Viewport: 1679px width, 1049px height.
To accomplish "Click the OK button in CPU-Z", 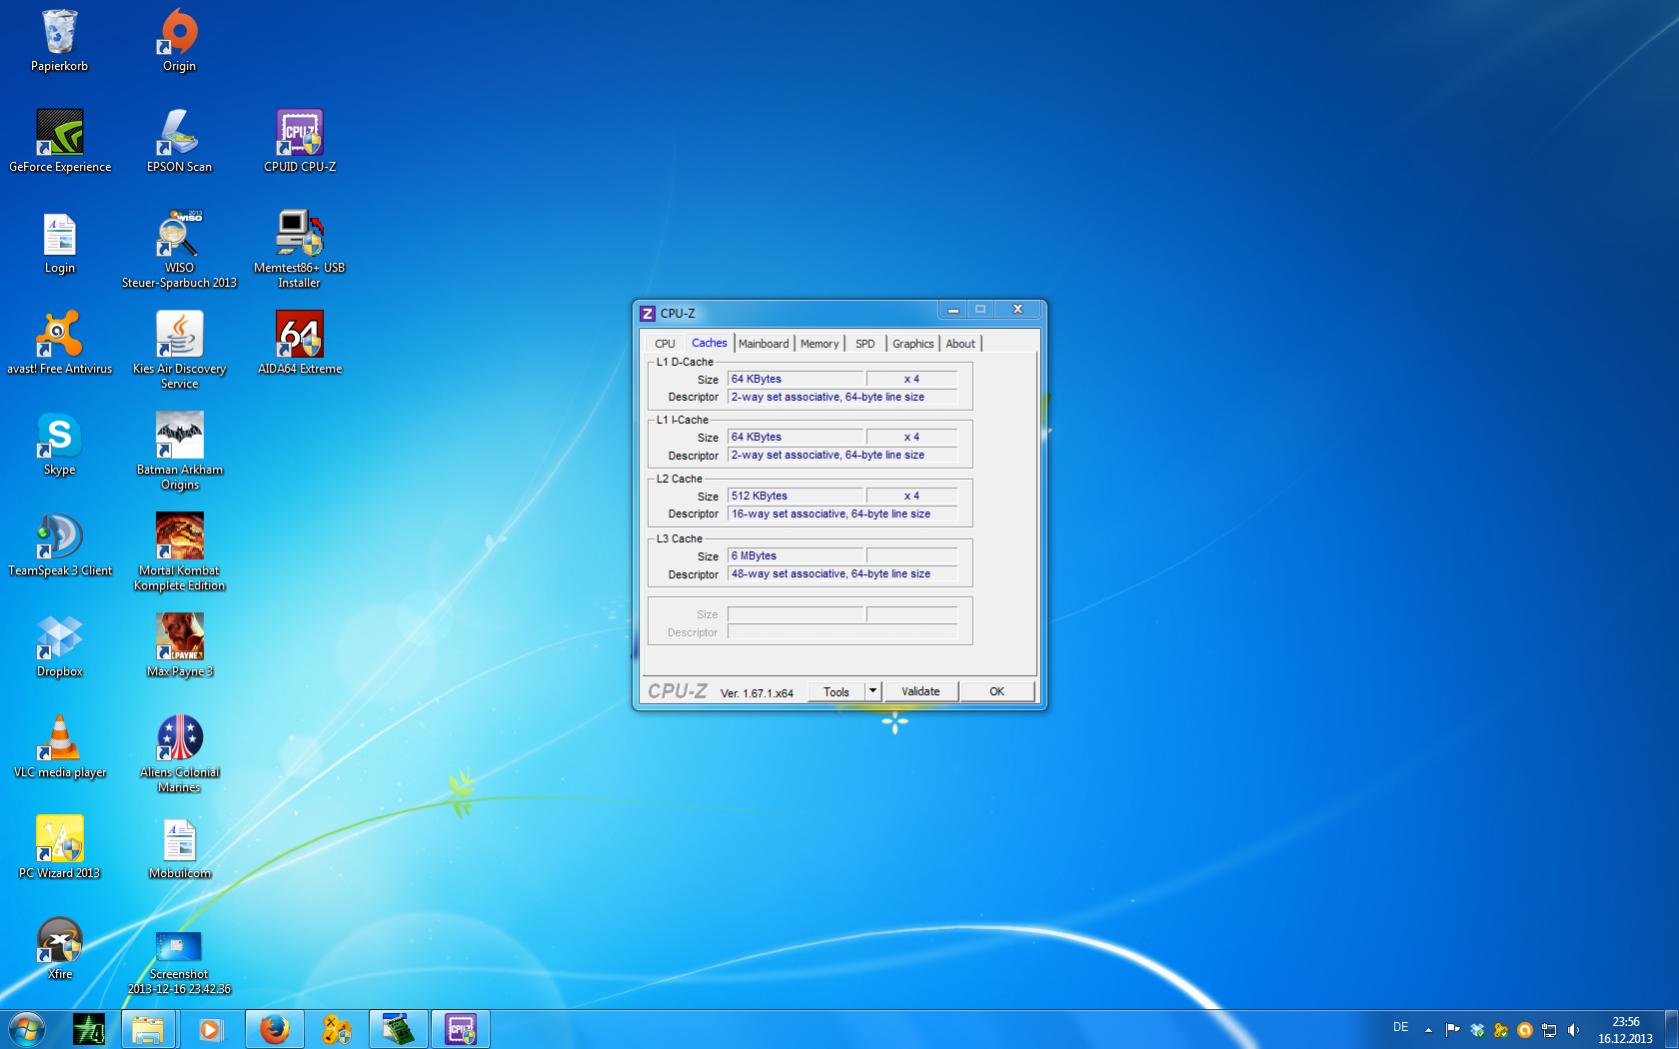I will [996, 691].
